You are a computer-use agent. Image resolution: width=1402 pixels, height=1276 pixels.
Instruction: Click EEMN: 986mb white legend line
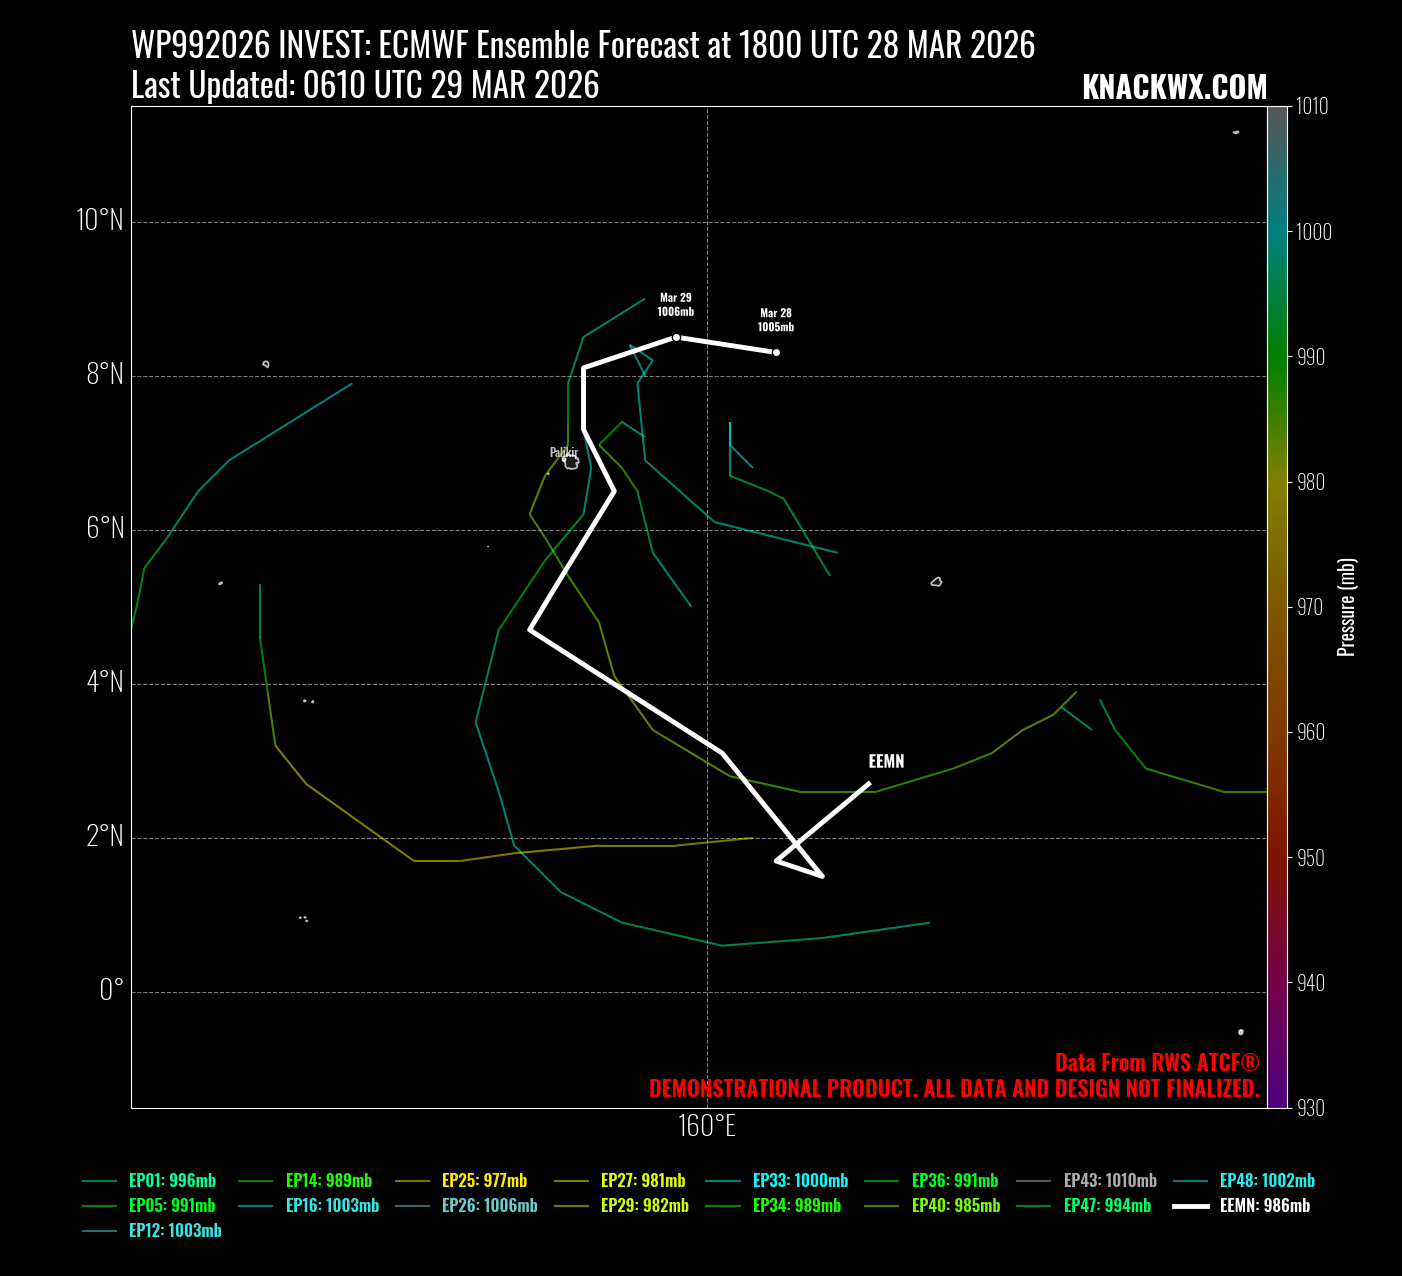pyautogui.click(x=1191, y=1206)
